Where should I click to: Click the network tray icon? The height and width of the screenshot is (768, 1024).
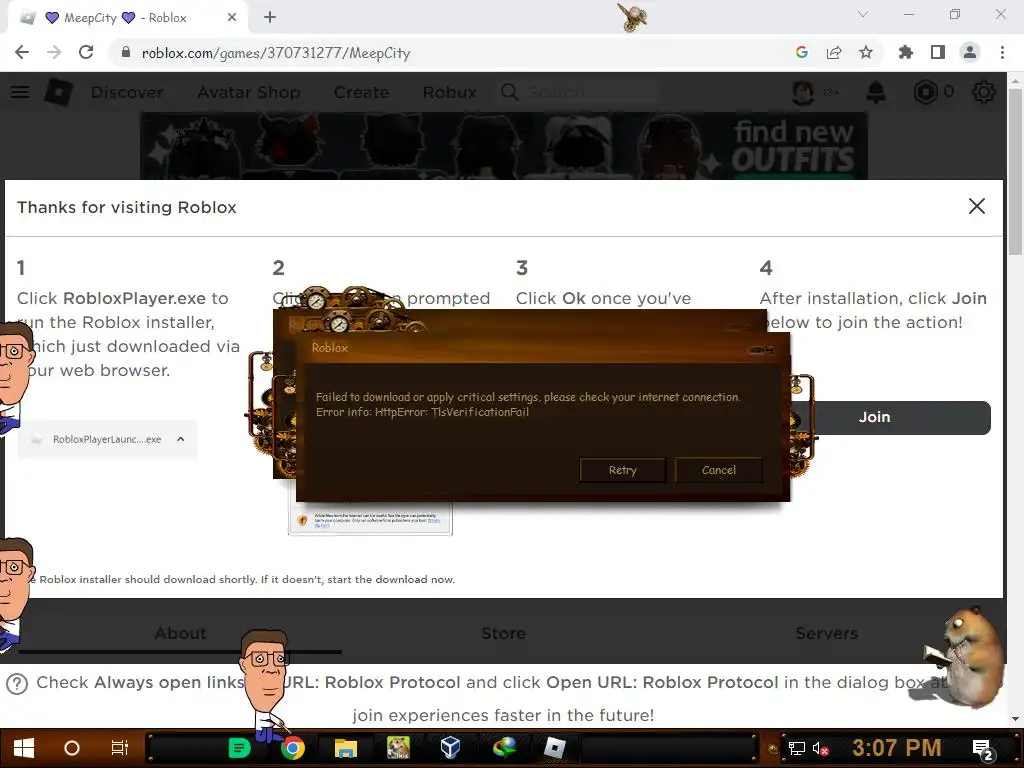tap(797, 749)
